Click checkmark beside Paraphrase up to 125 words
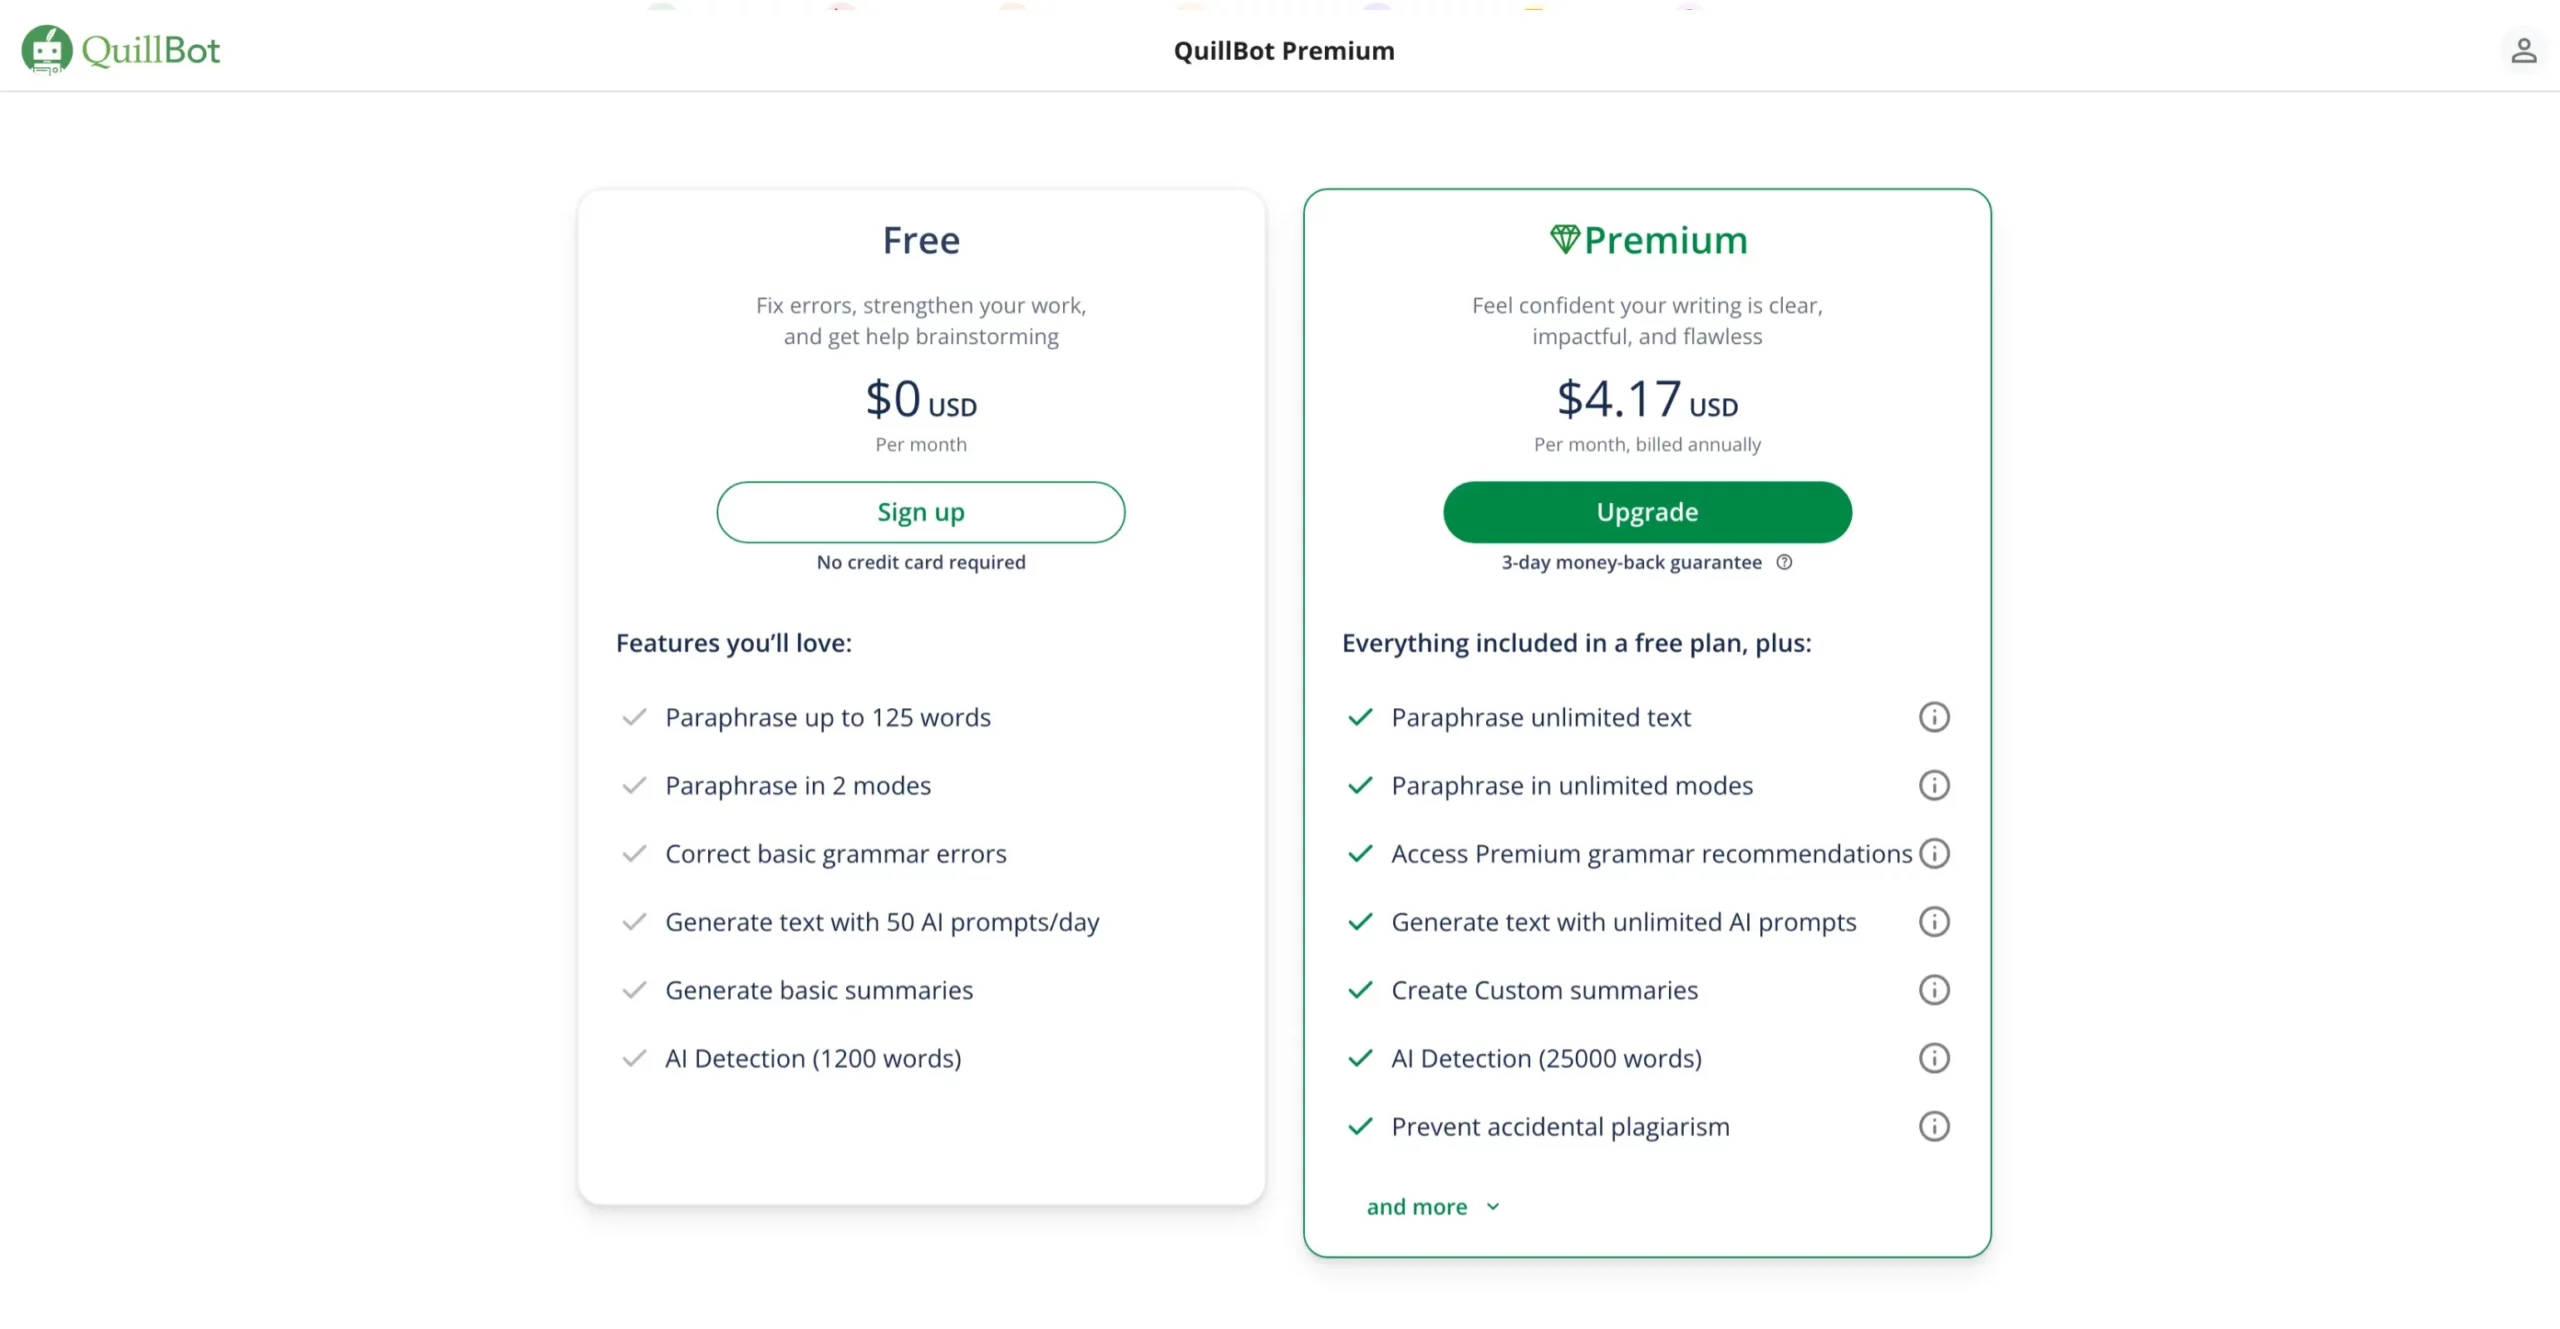This screenshot has width=2560, height=1329. [x=635, y=717]
